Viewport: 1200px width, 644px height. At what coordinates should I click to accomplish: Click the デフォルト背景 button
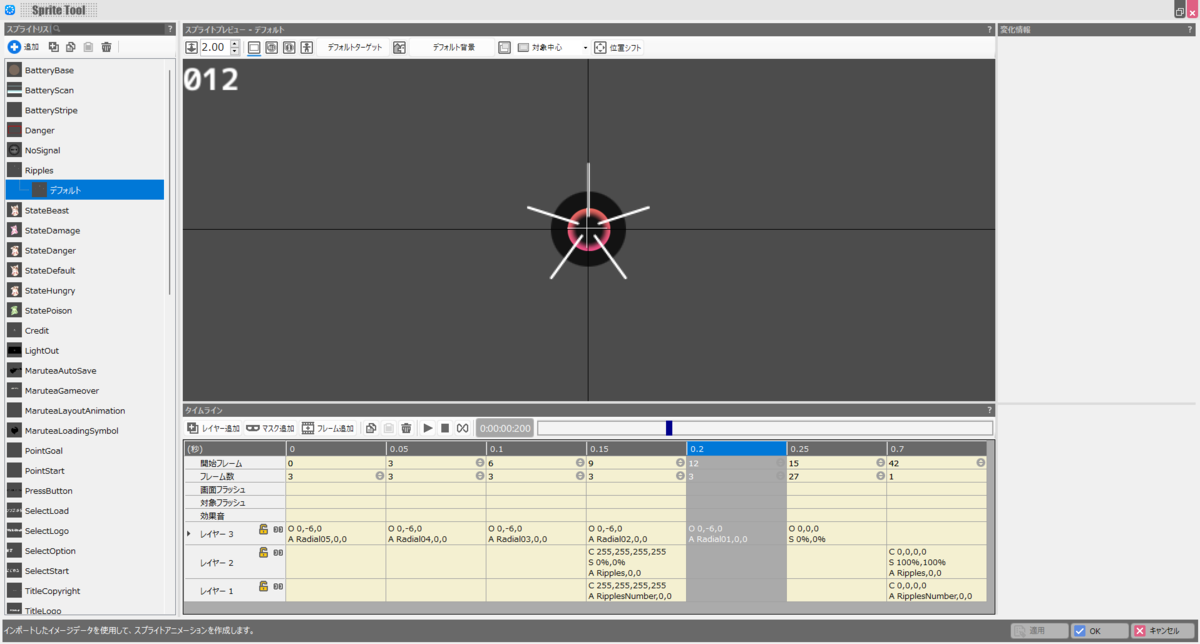click(454, 47)
